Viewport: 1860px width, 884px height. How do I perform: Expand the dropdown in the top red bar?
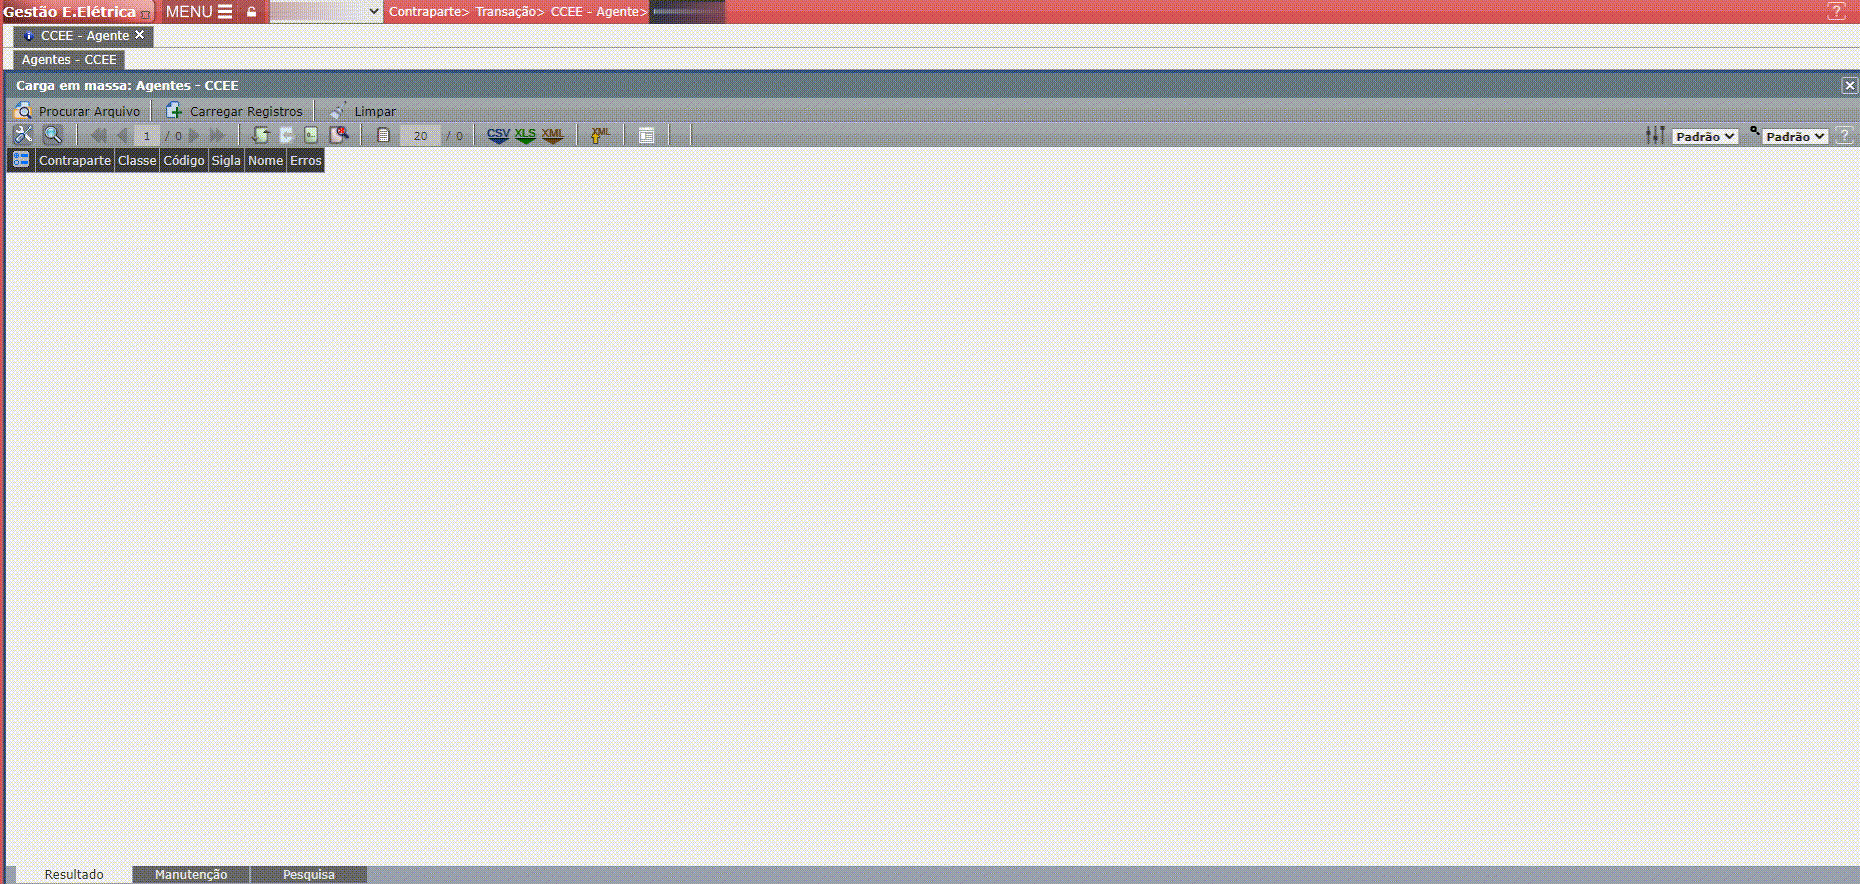coord(326,12)
